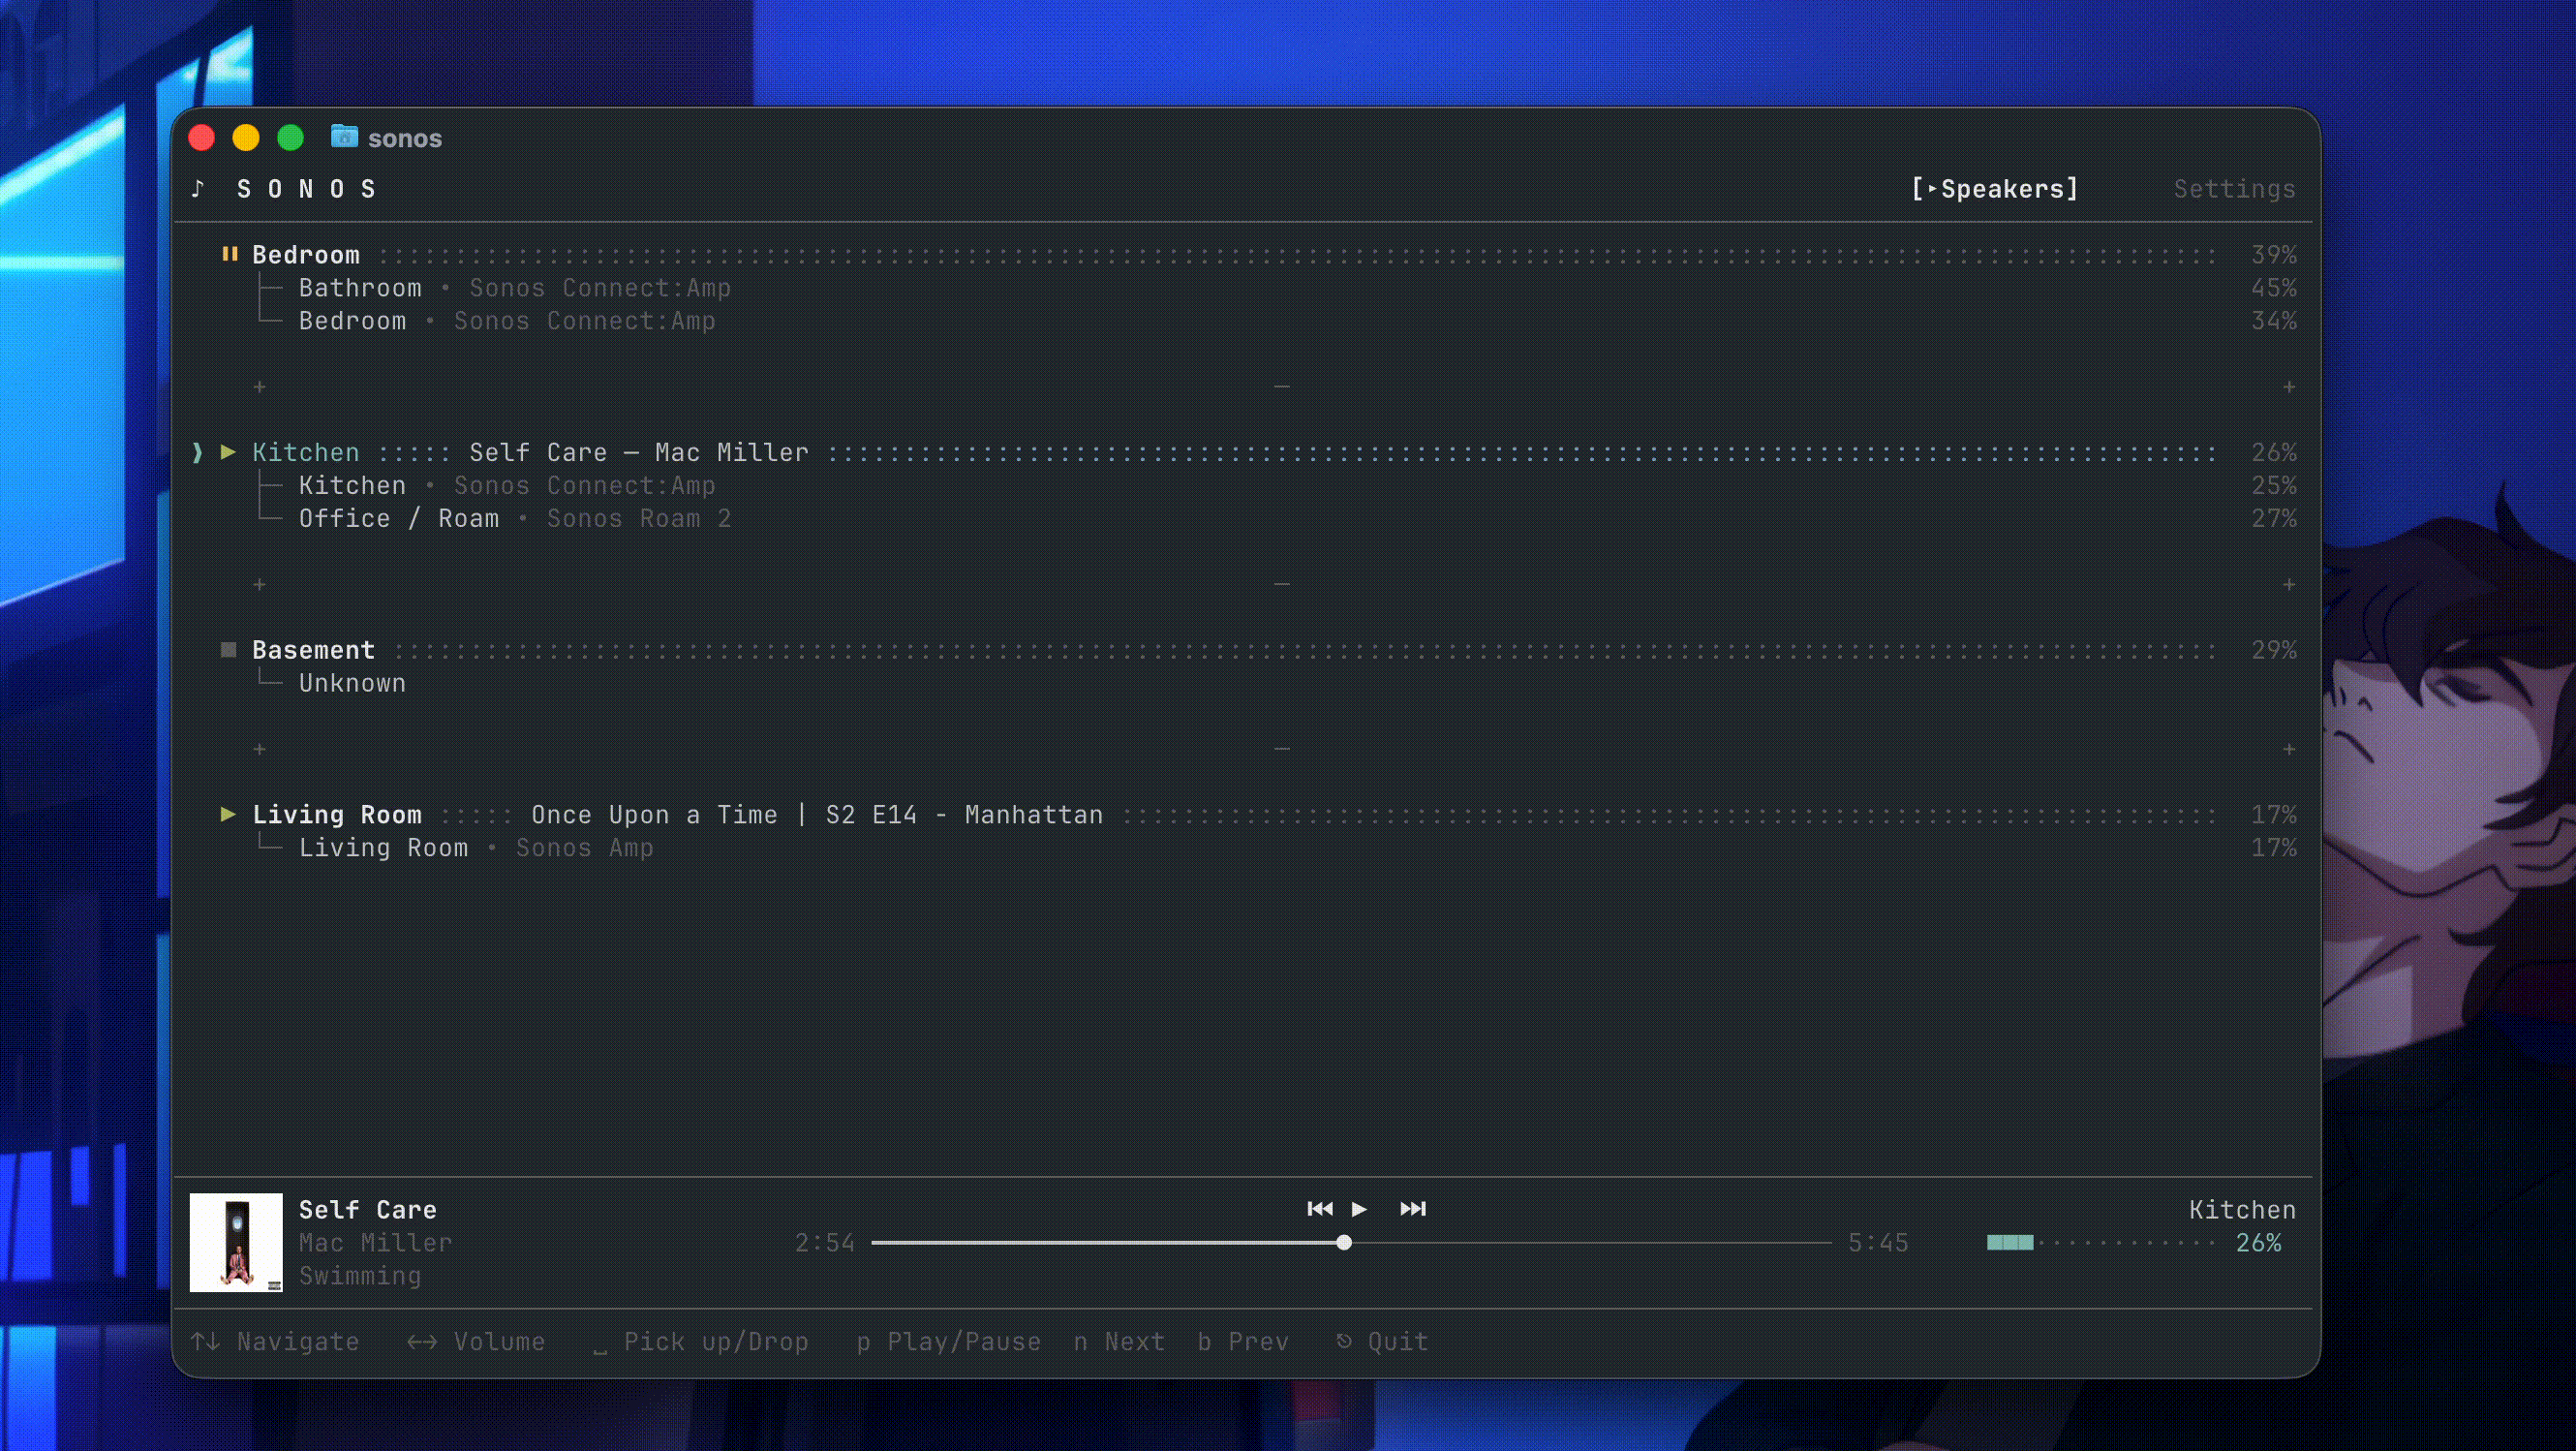
Task: Click the 25% volume value
Action: tap(2273, 486)
